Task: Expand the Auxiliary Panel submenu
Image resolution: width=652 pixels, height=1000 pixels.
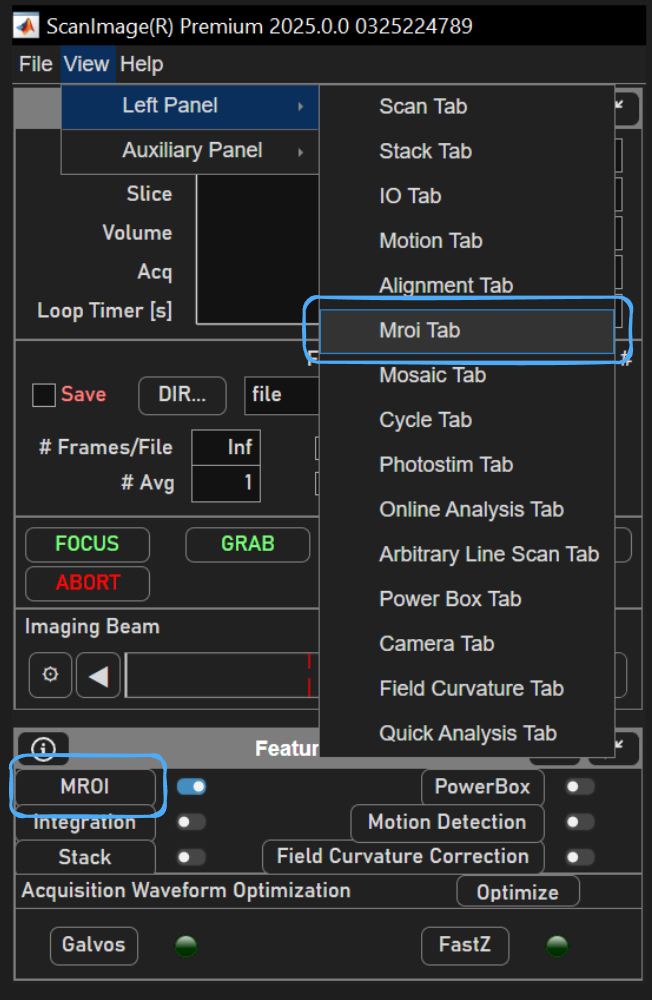Action: point(191,151)
